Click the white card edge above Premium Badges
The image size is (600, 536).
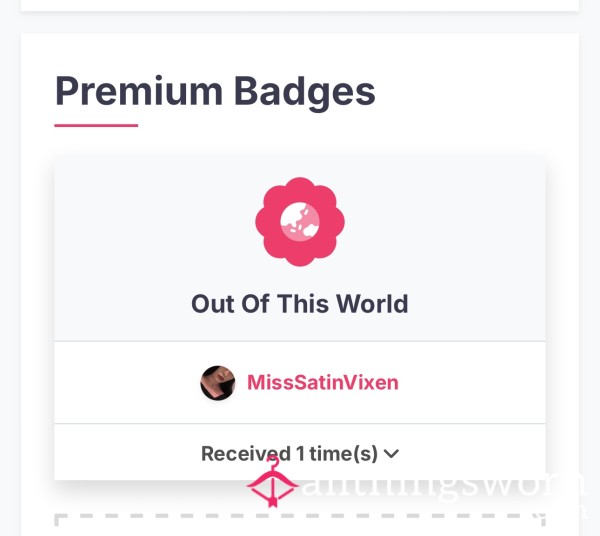point(300,5)
